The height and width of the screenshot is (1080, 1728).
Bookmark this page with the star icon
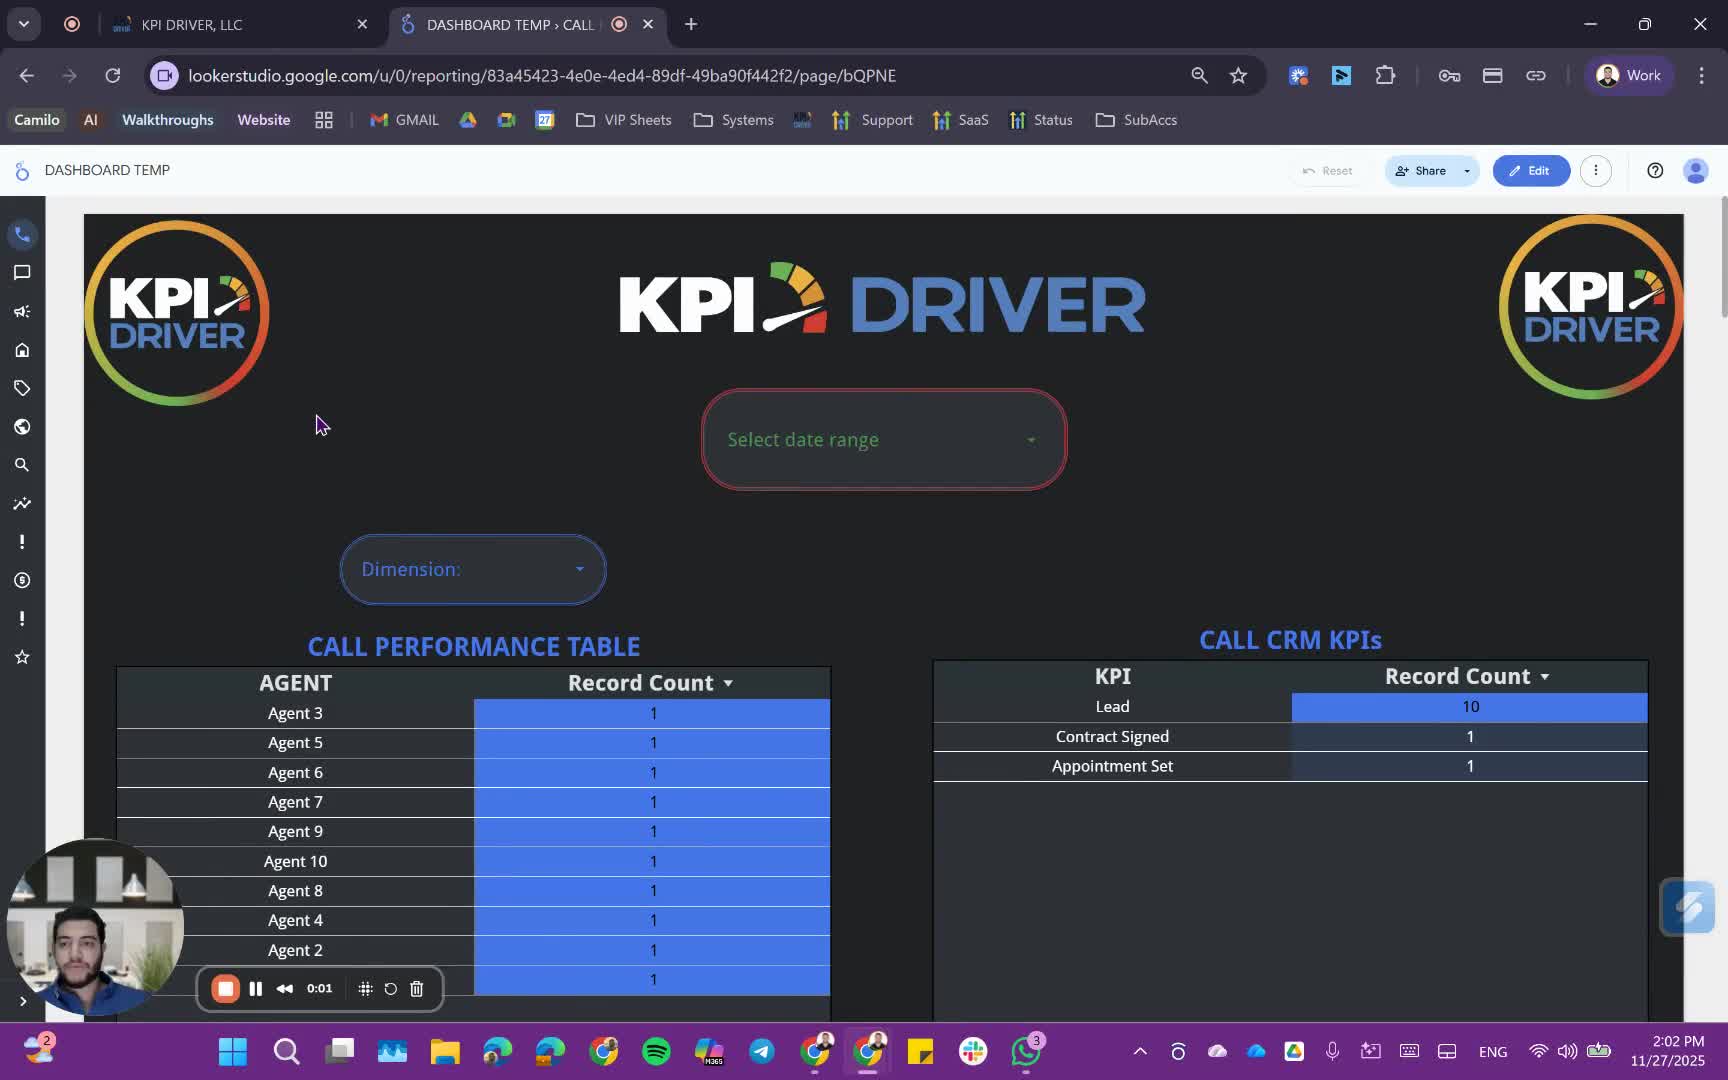(1238, 76)
